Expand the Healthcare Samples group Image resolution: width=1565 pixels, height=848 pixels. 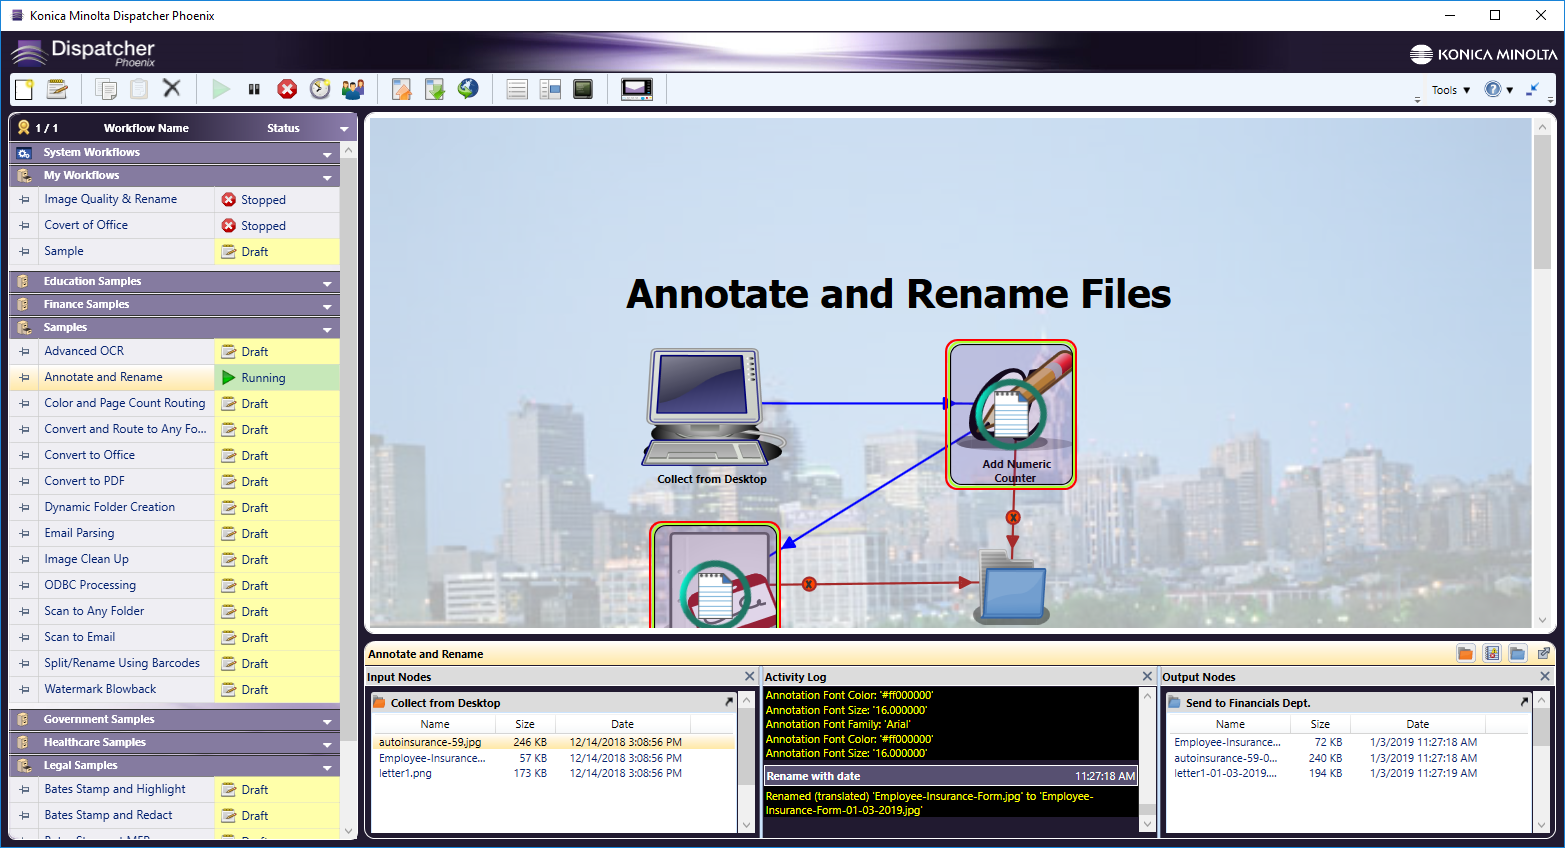pyautogui.click(x=327, y=743)
